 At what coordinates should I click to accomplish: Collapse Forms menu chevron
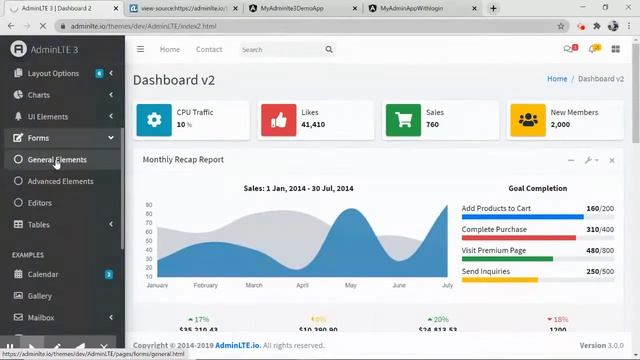pyautogui.click(x=111, y=138)
